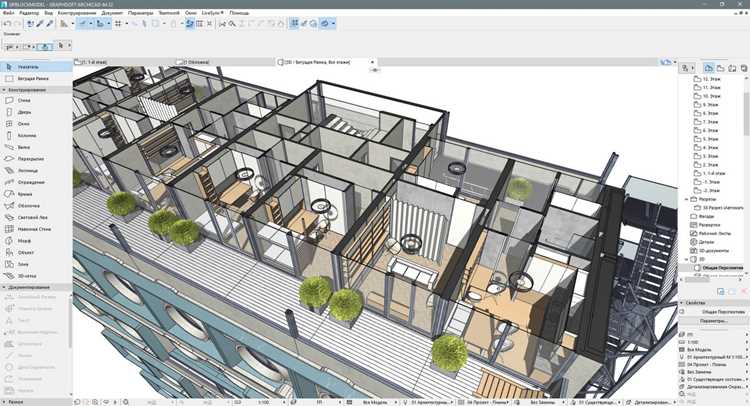Collapse the Документирование toolbox section

tap(4, 287)
